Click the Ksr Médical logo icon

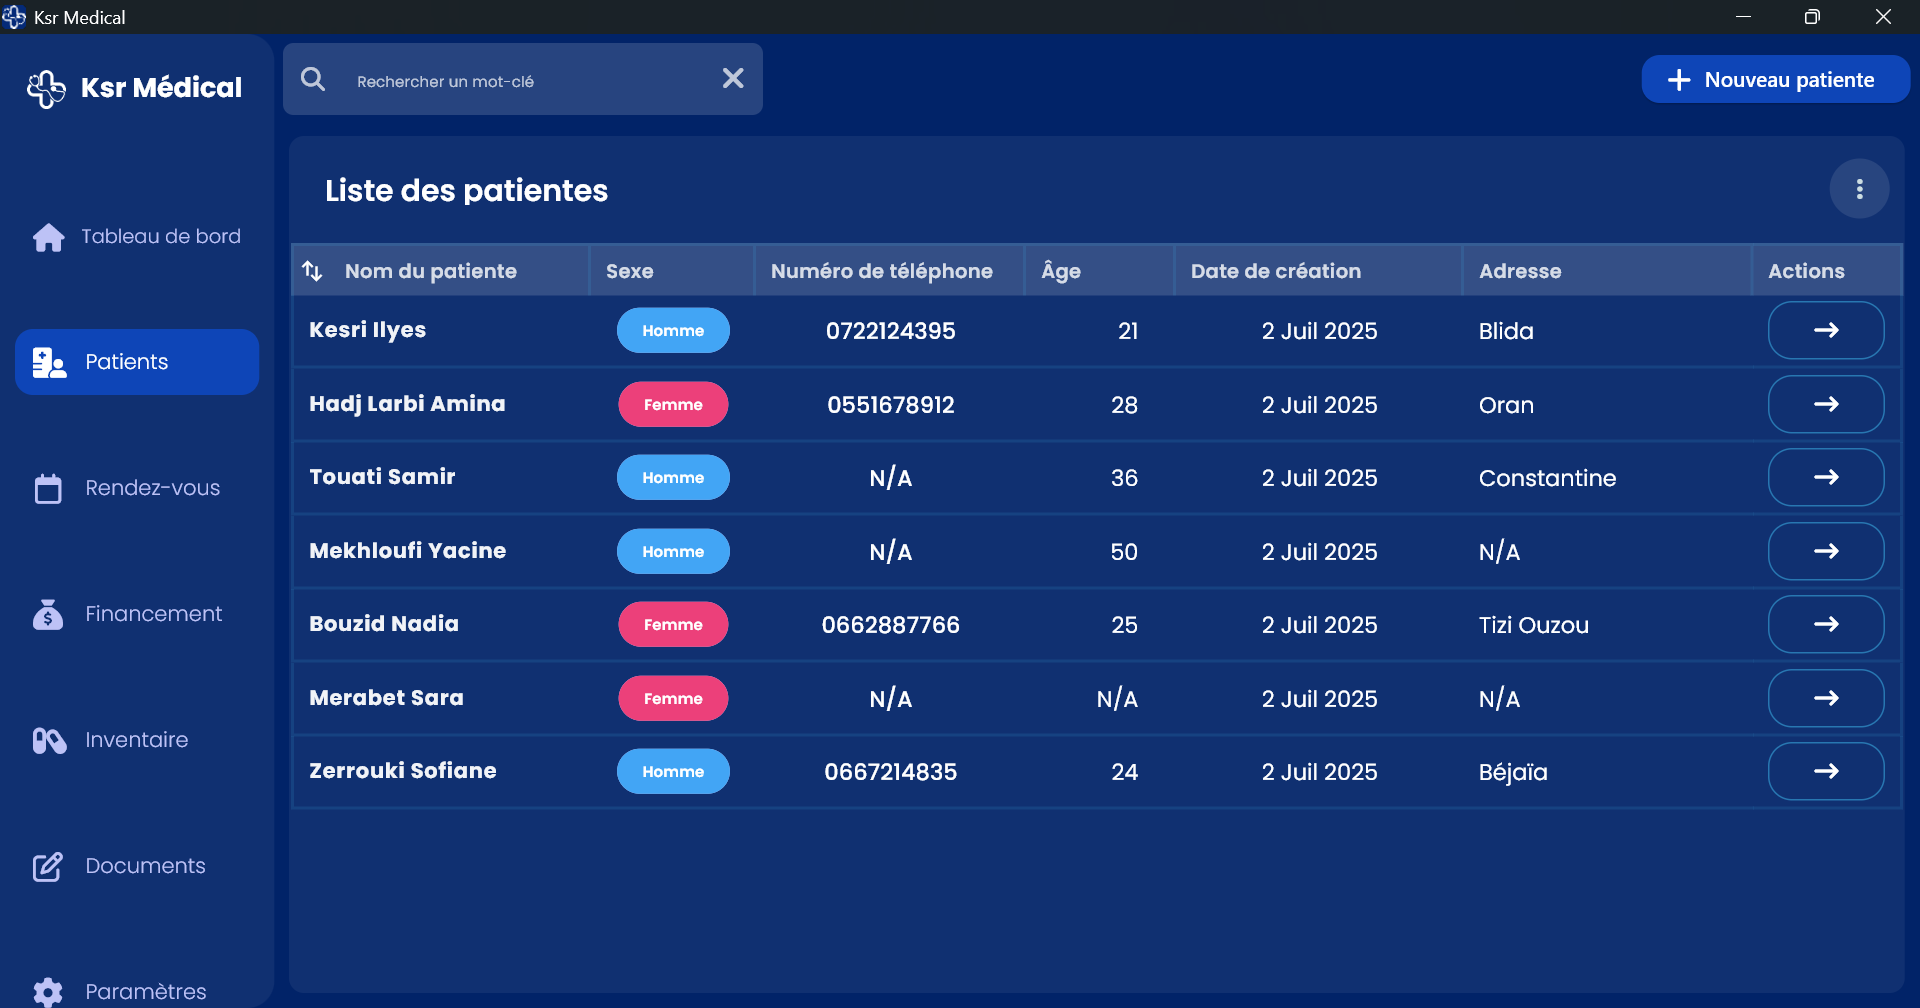(46, 88)
